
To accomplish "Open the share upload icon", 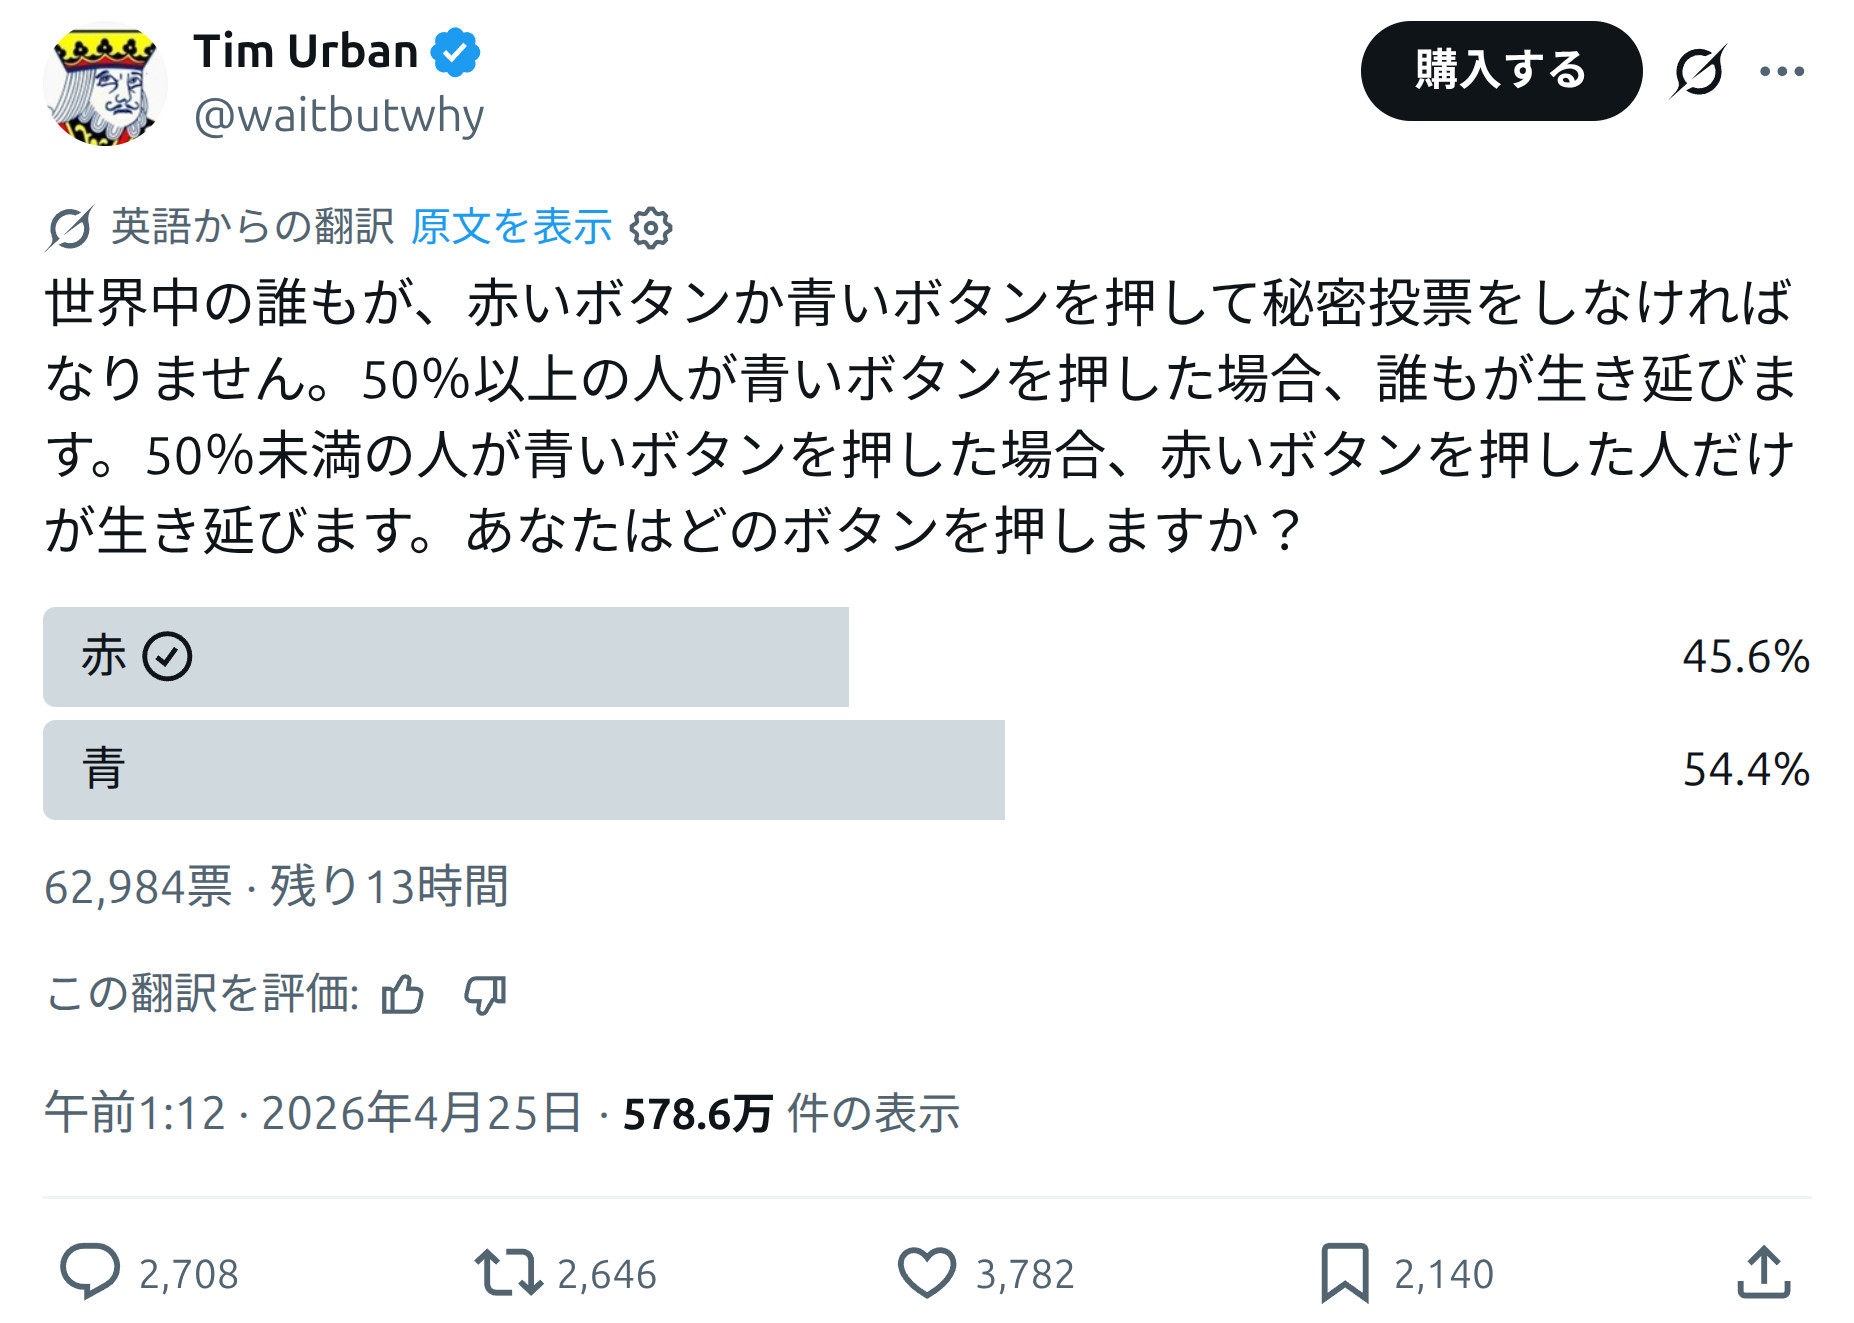I will 1763,1272.
